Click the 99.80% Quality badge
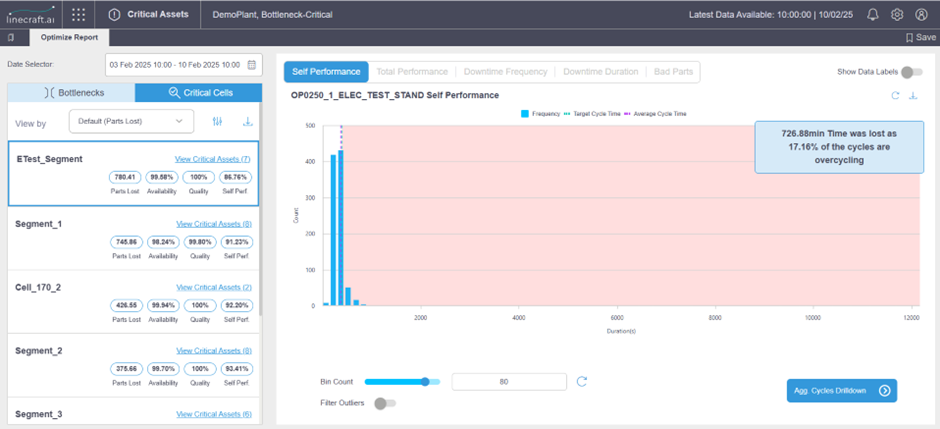 [200, 242]
